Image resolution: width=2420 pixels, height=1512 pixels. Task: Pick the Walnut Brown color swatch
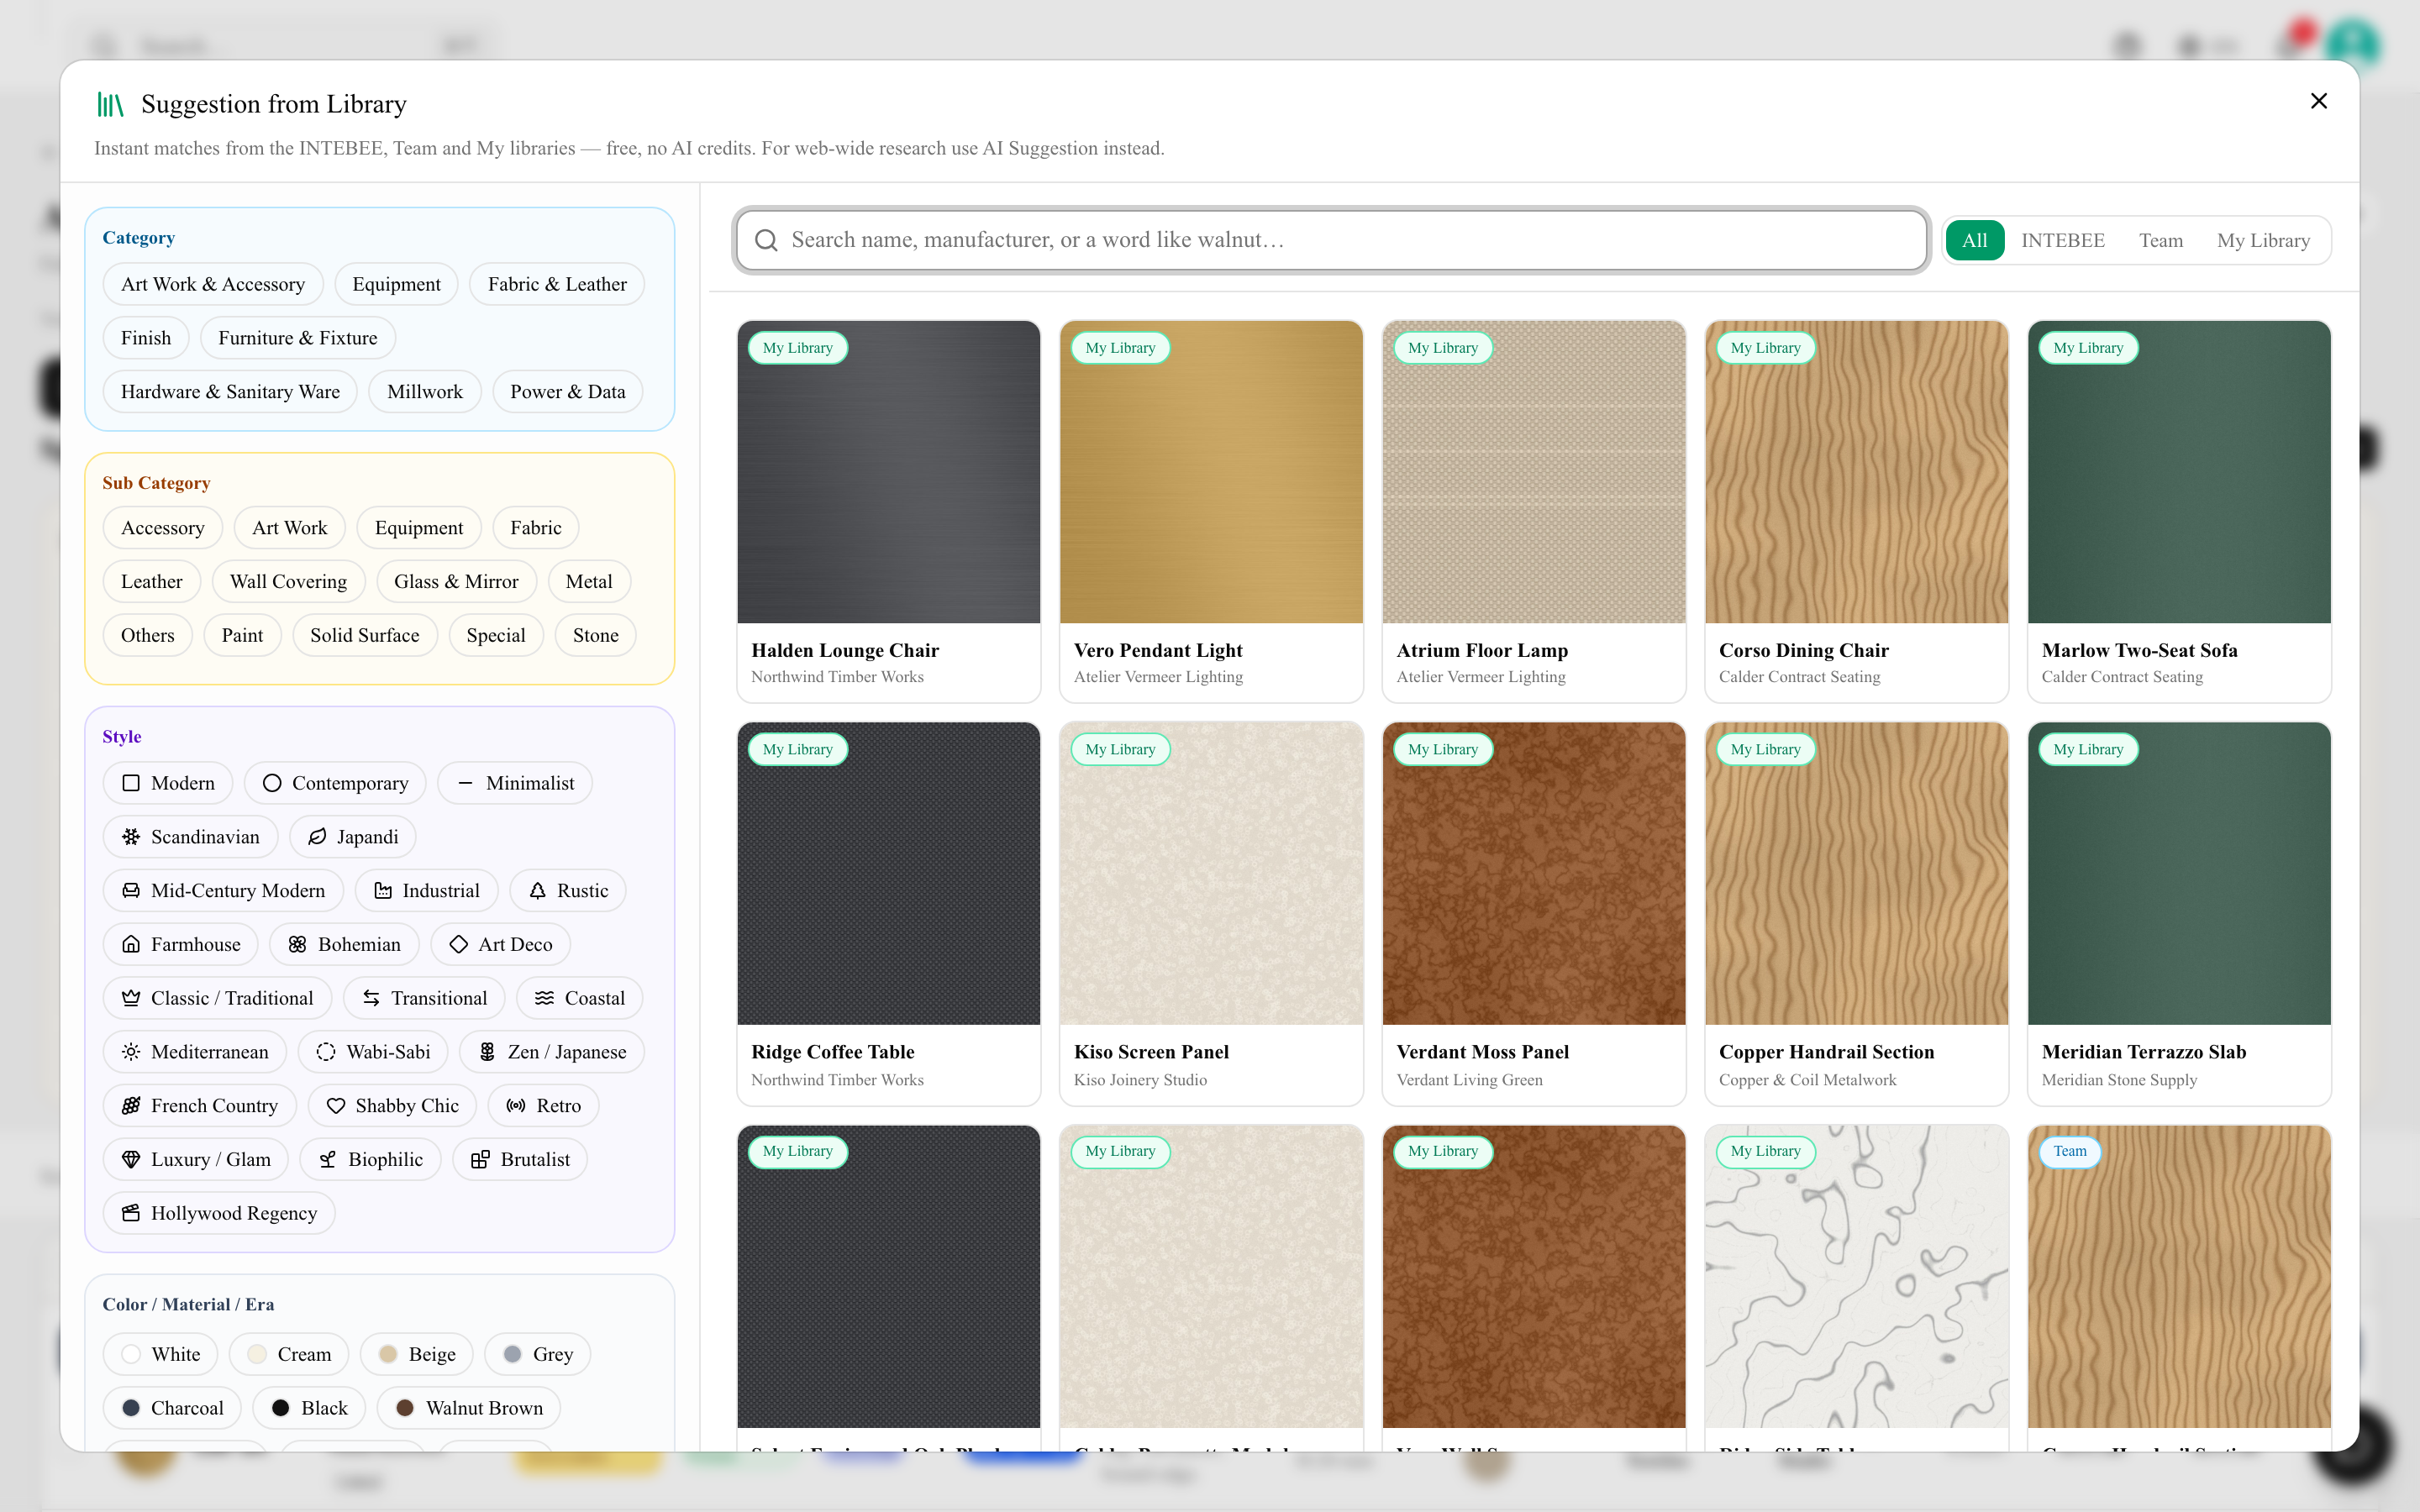tap(405, 1408)
